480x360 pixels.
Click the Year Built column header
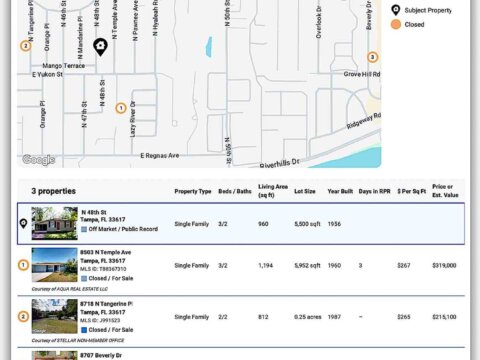[340, 191]
